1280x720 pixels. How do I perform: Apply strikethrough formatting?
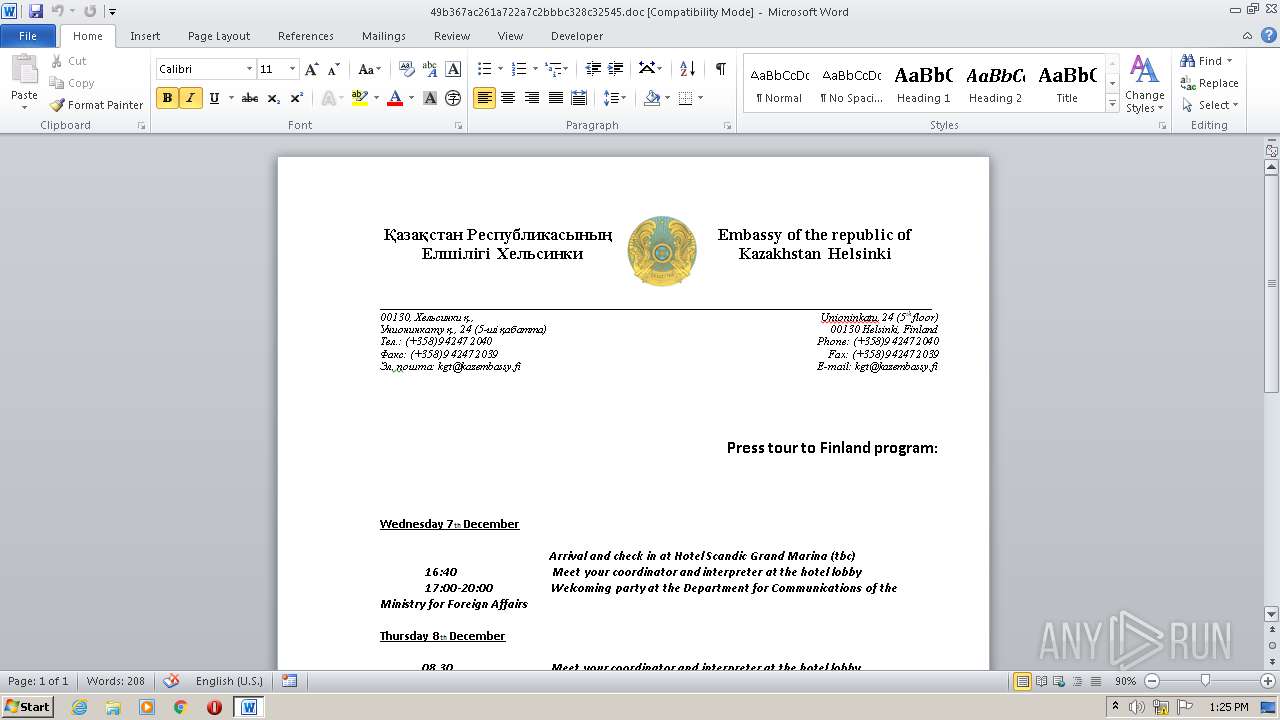pyautogui.click(x=250, y=98)
